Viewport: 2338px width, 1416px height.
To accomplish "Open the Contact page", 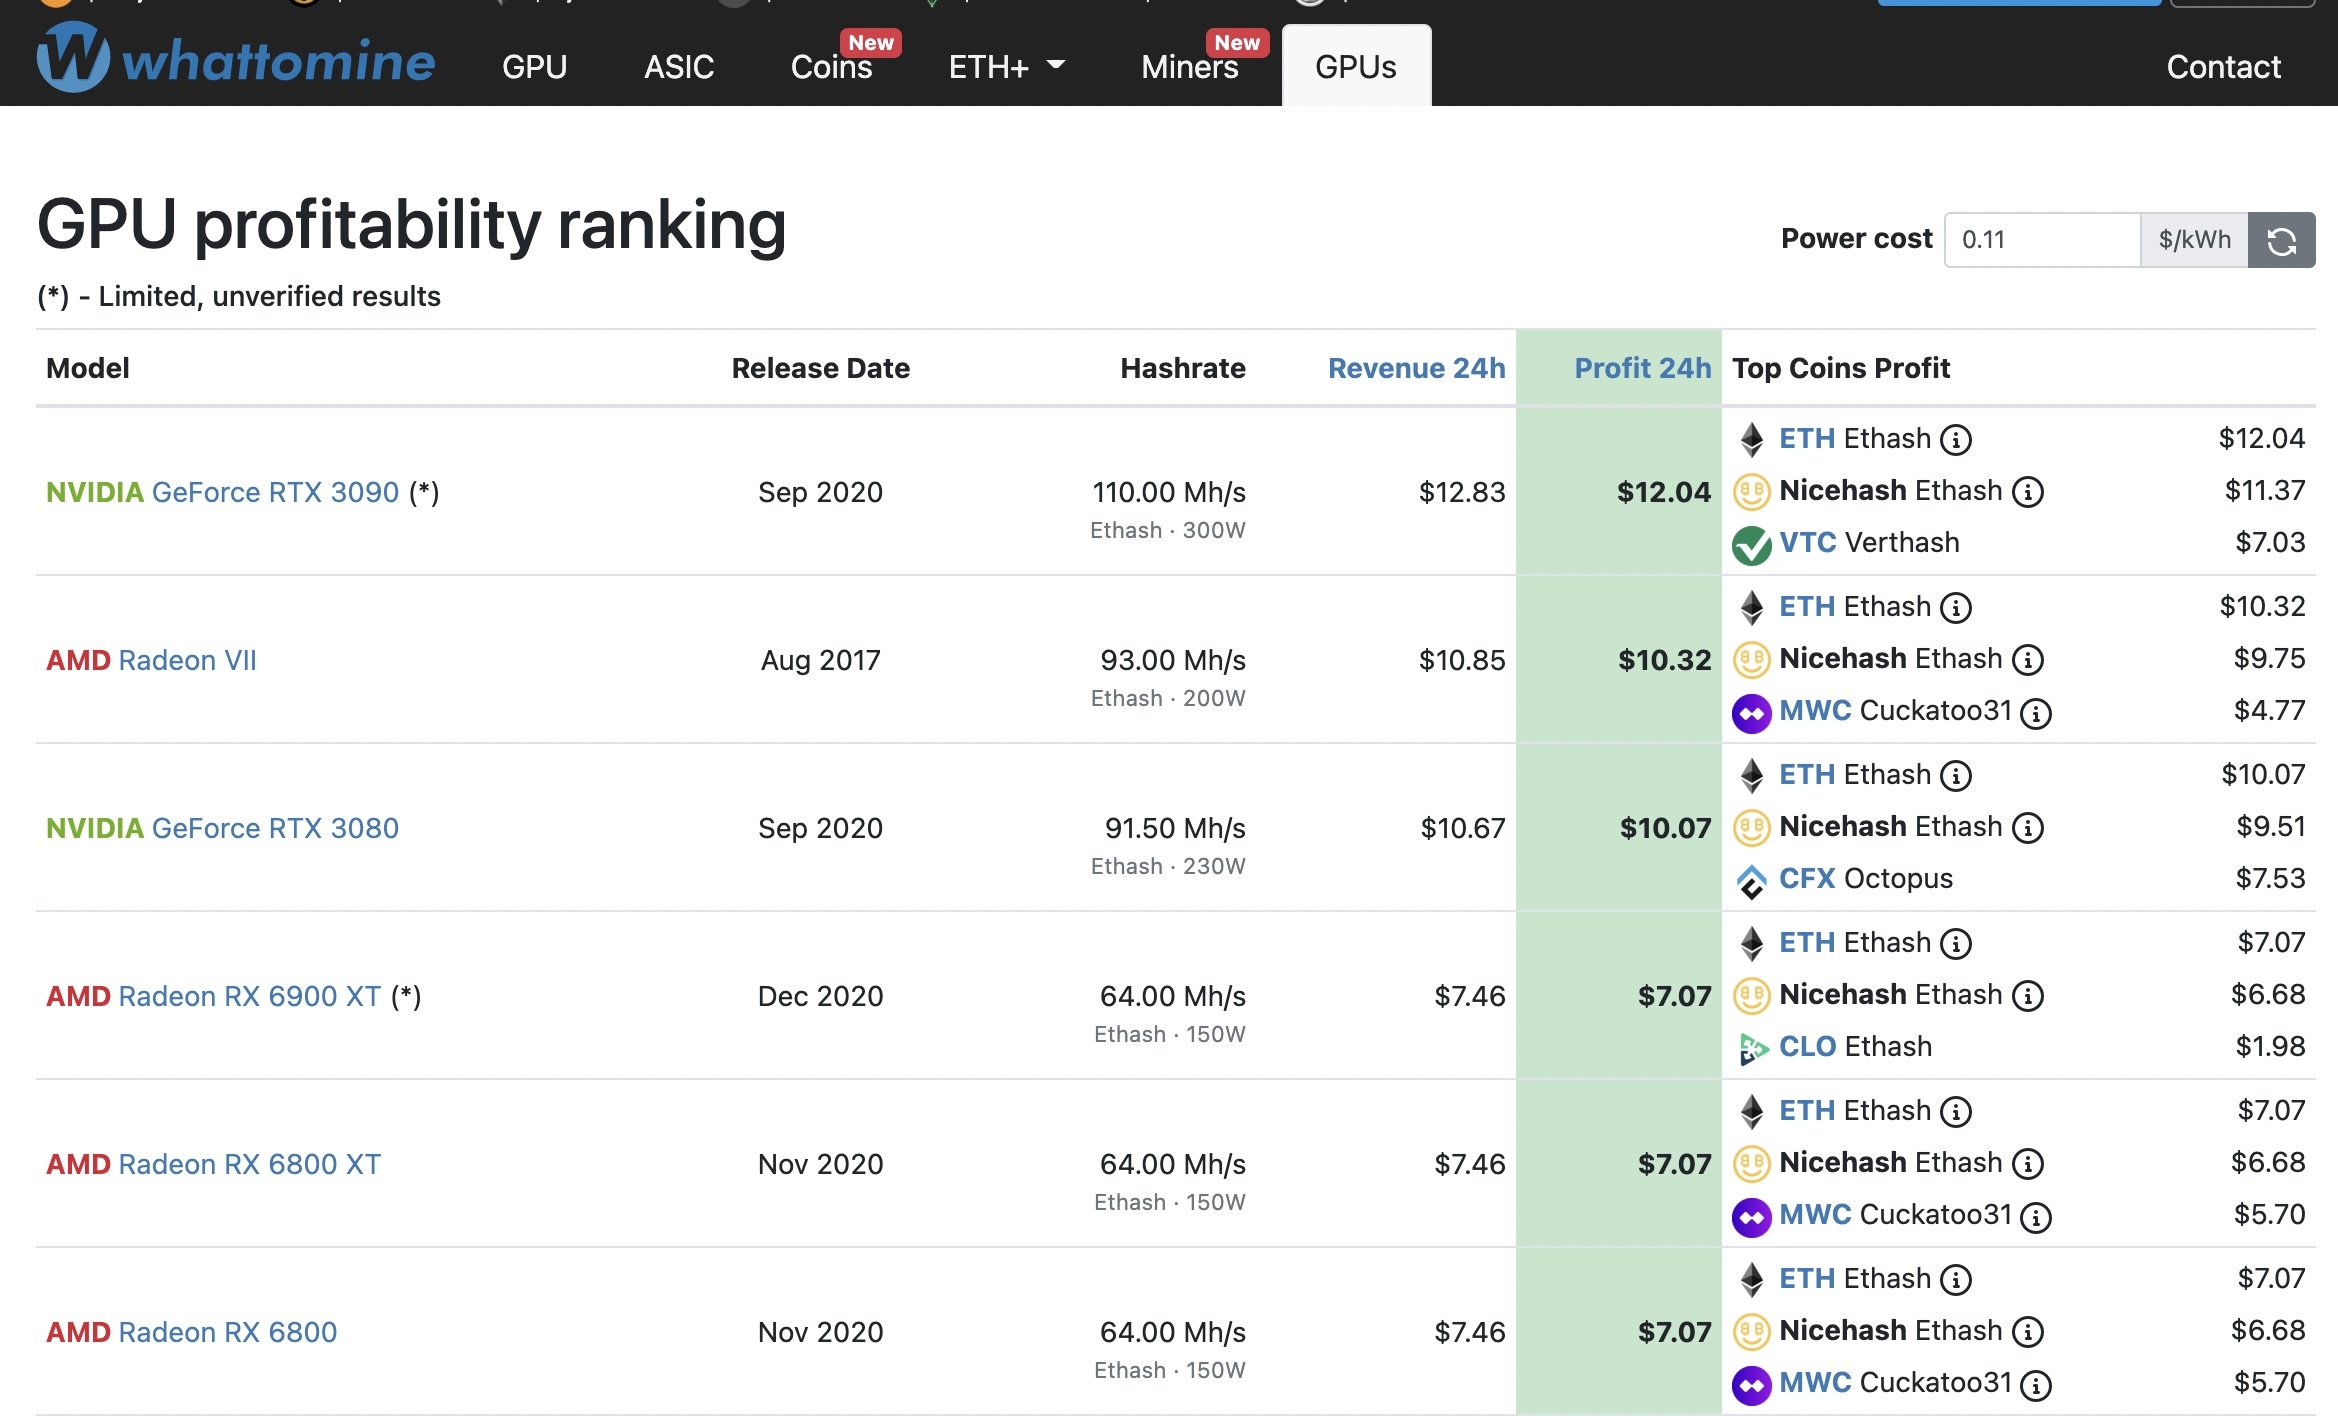I will coord(2223,67).
